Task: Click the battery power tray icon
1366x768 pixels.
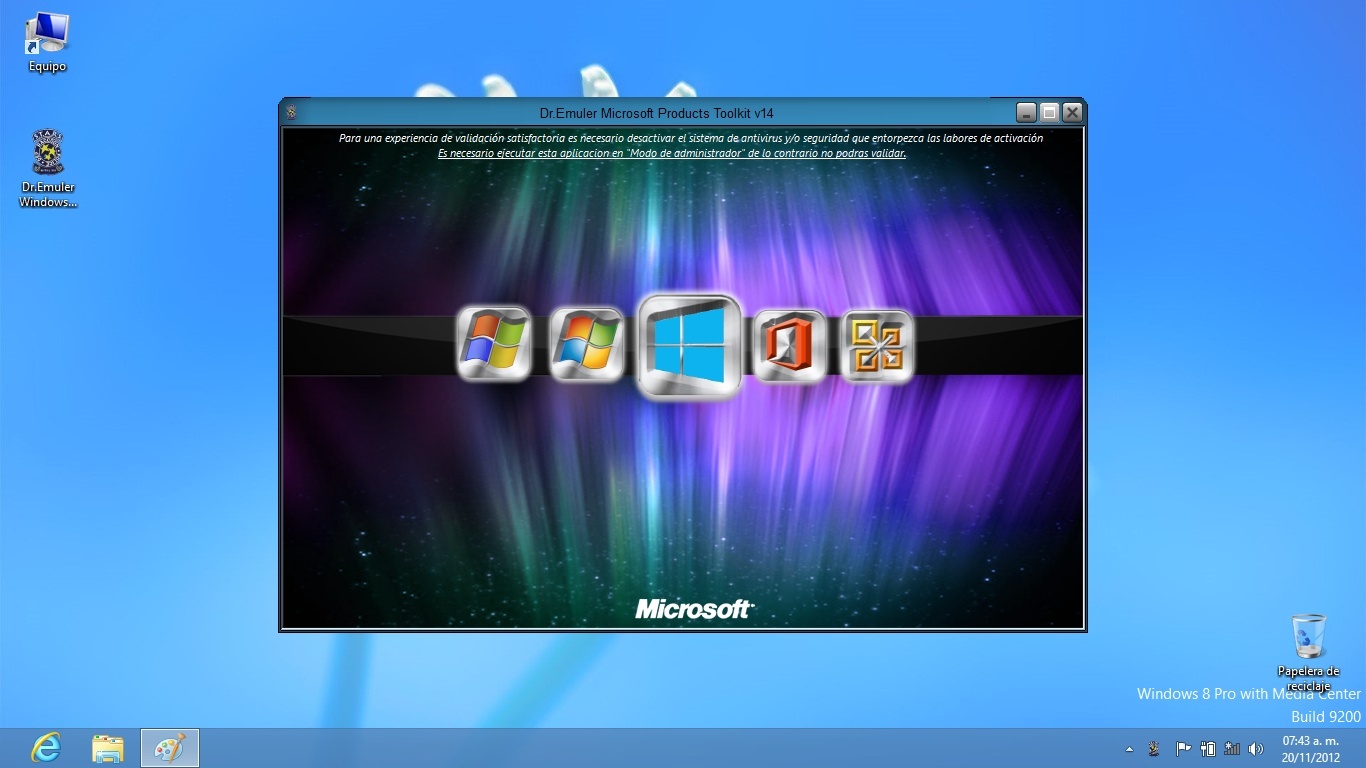Action: pyautogui.click(x=1208, y=748)
